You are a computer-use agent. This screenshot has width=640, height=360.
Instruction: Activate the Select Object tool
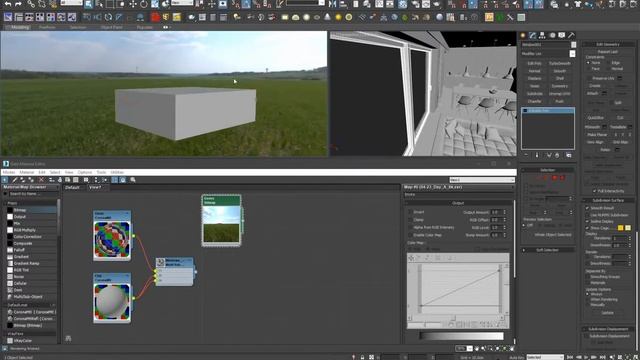click(89, 4)
